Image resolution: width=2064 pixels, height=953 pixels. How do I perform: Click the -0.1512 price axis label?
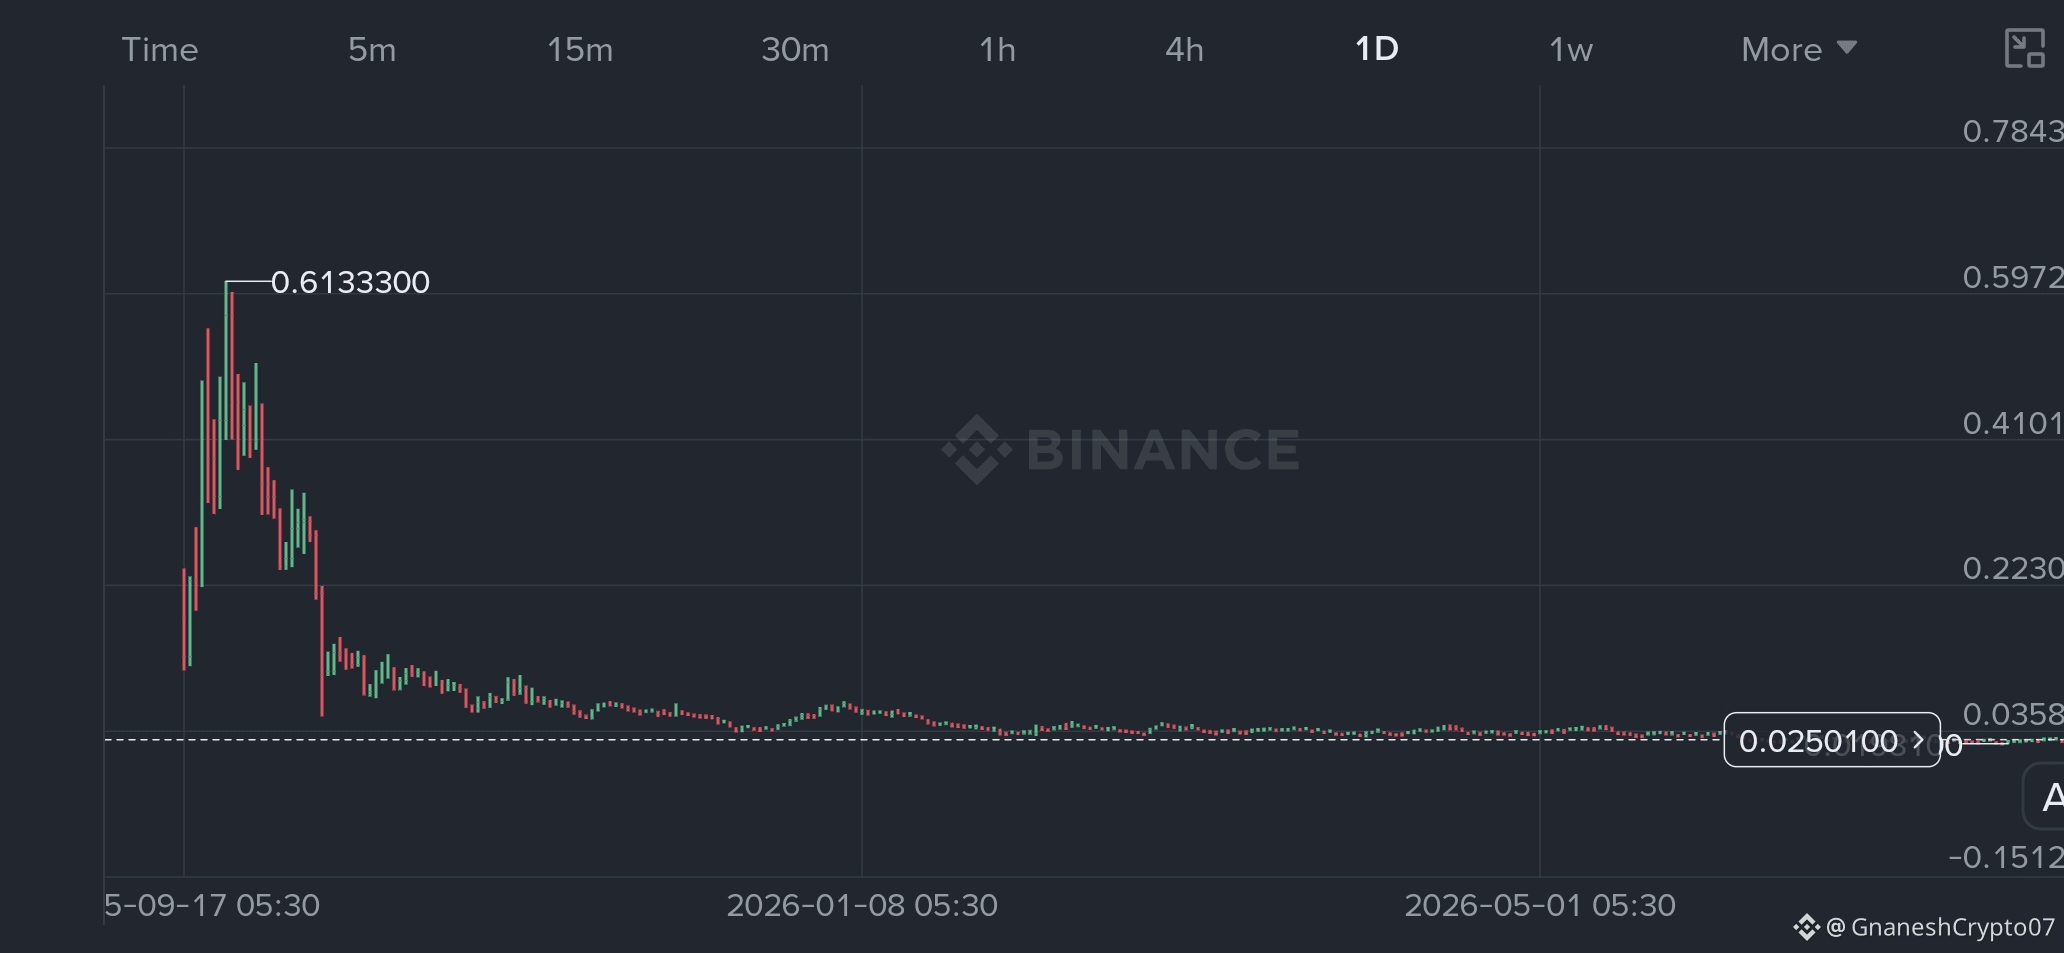(x=2006, y=857)
